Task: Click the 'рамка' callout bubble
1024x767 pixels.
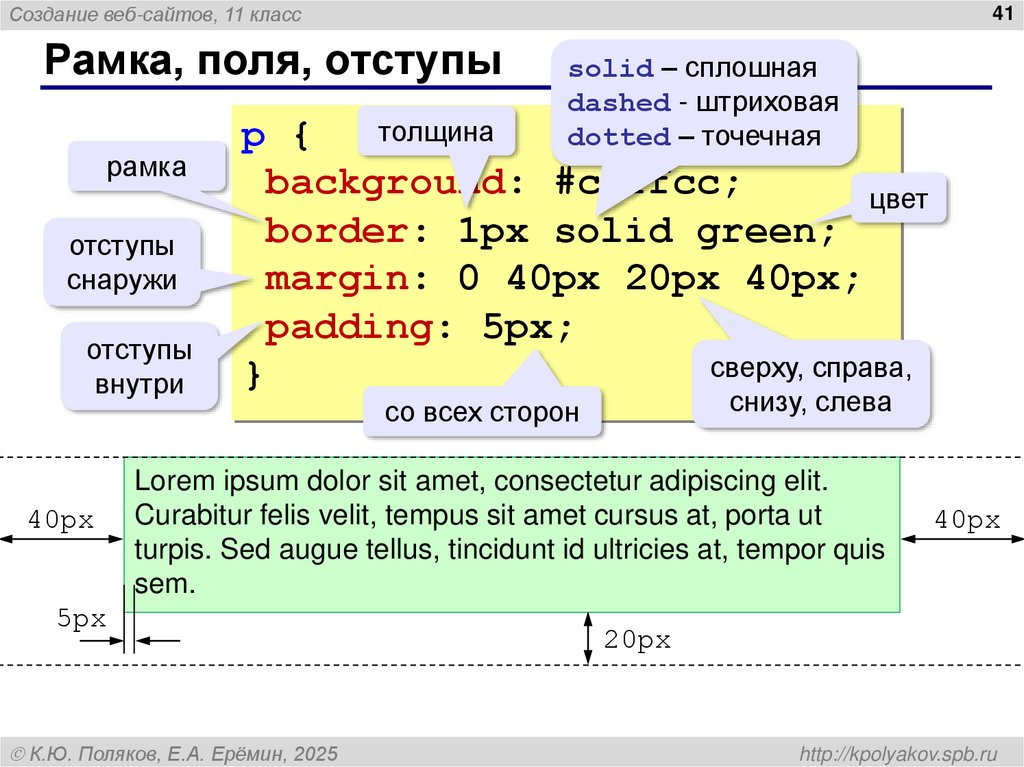Action: (147, 167)
